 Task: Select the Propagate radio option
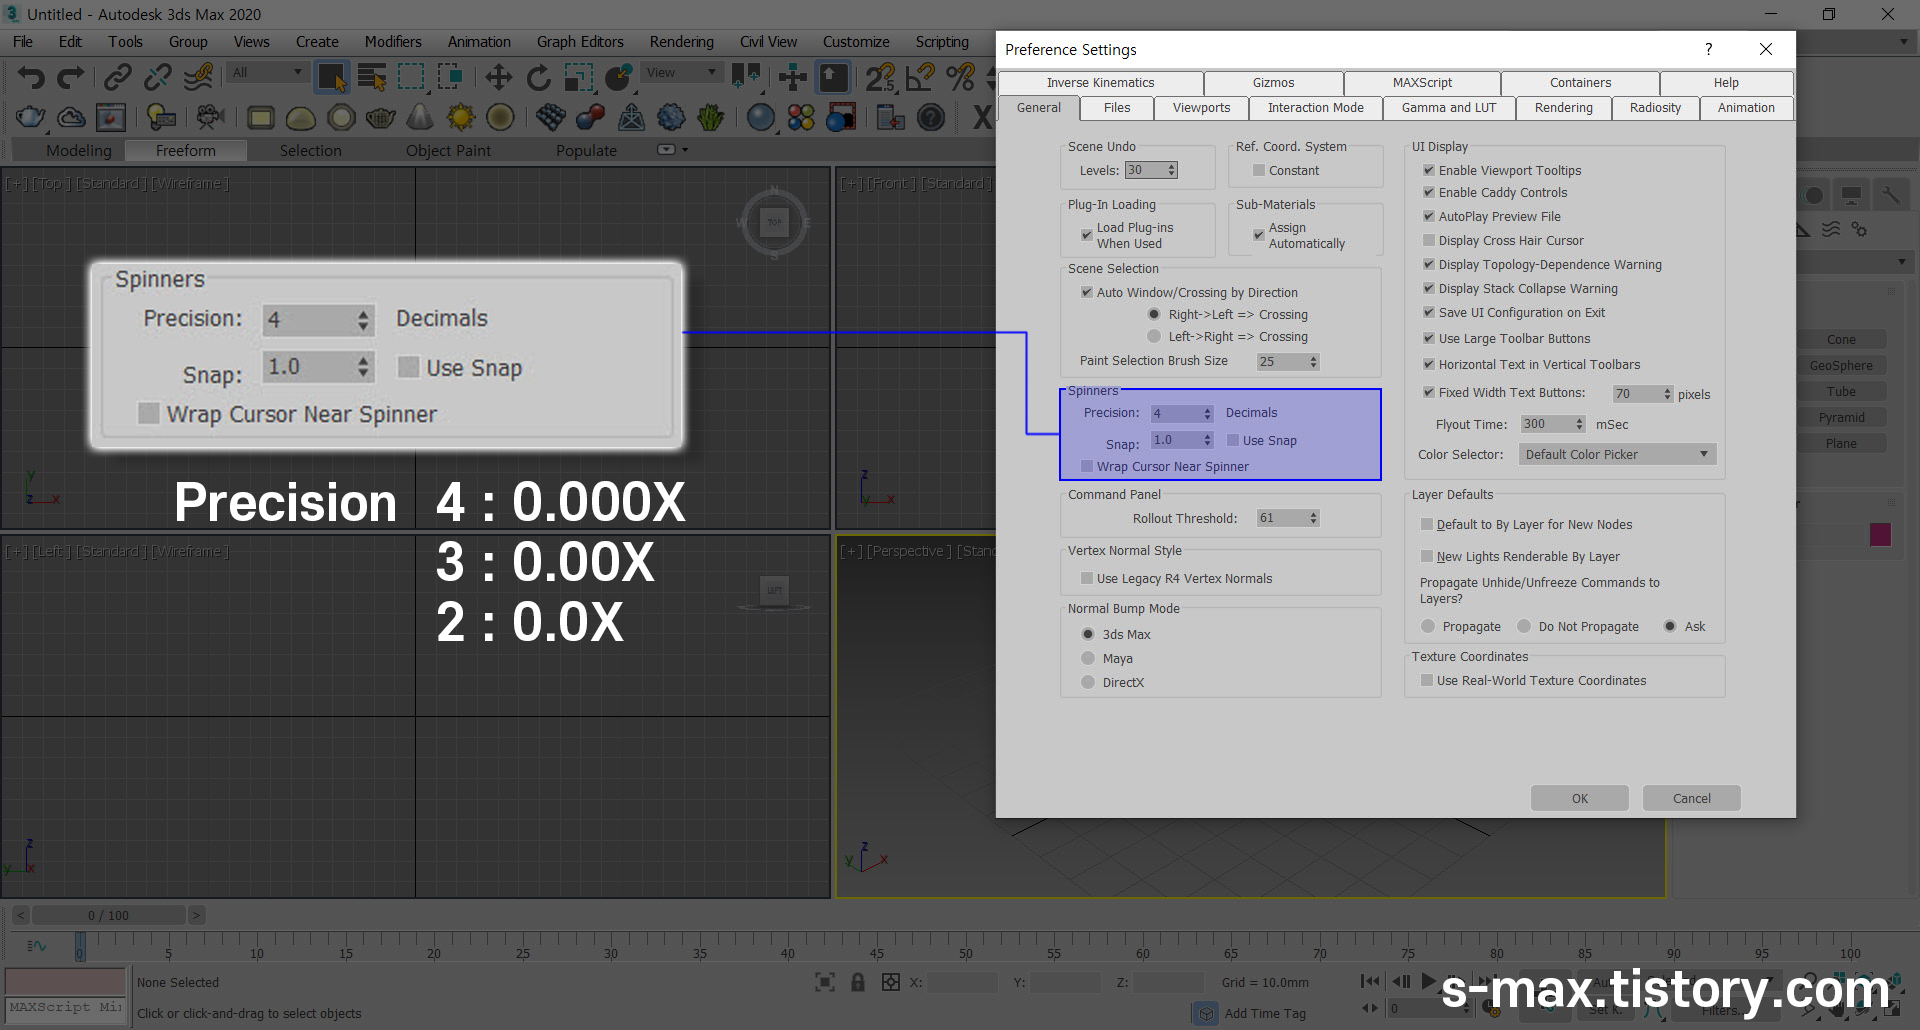[x=1428, y=626]
